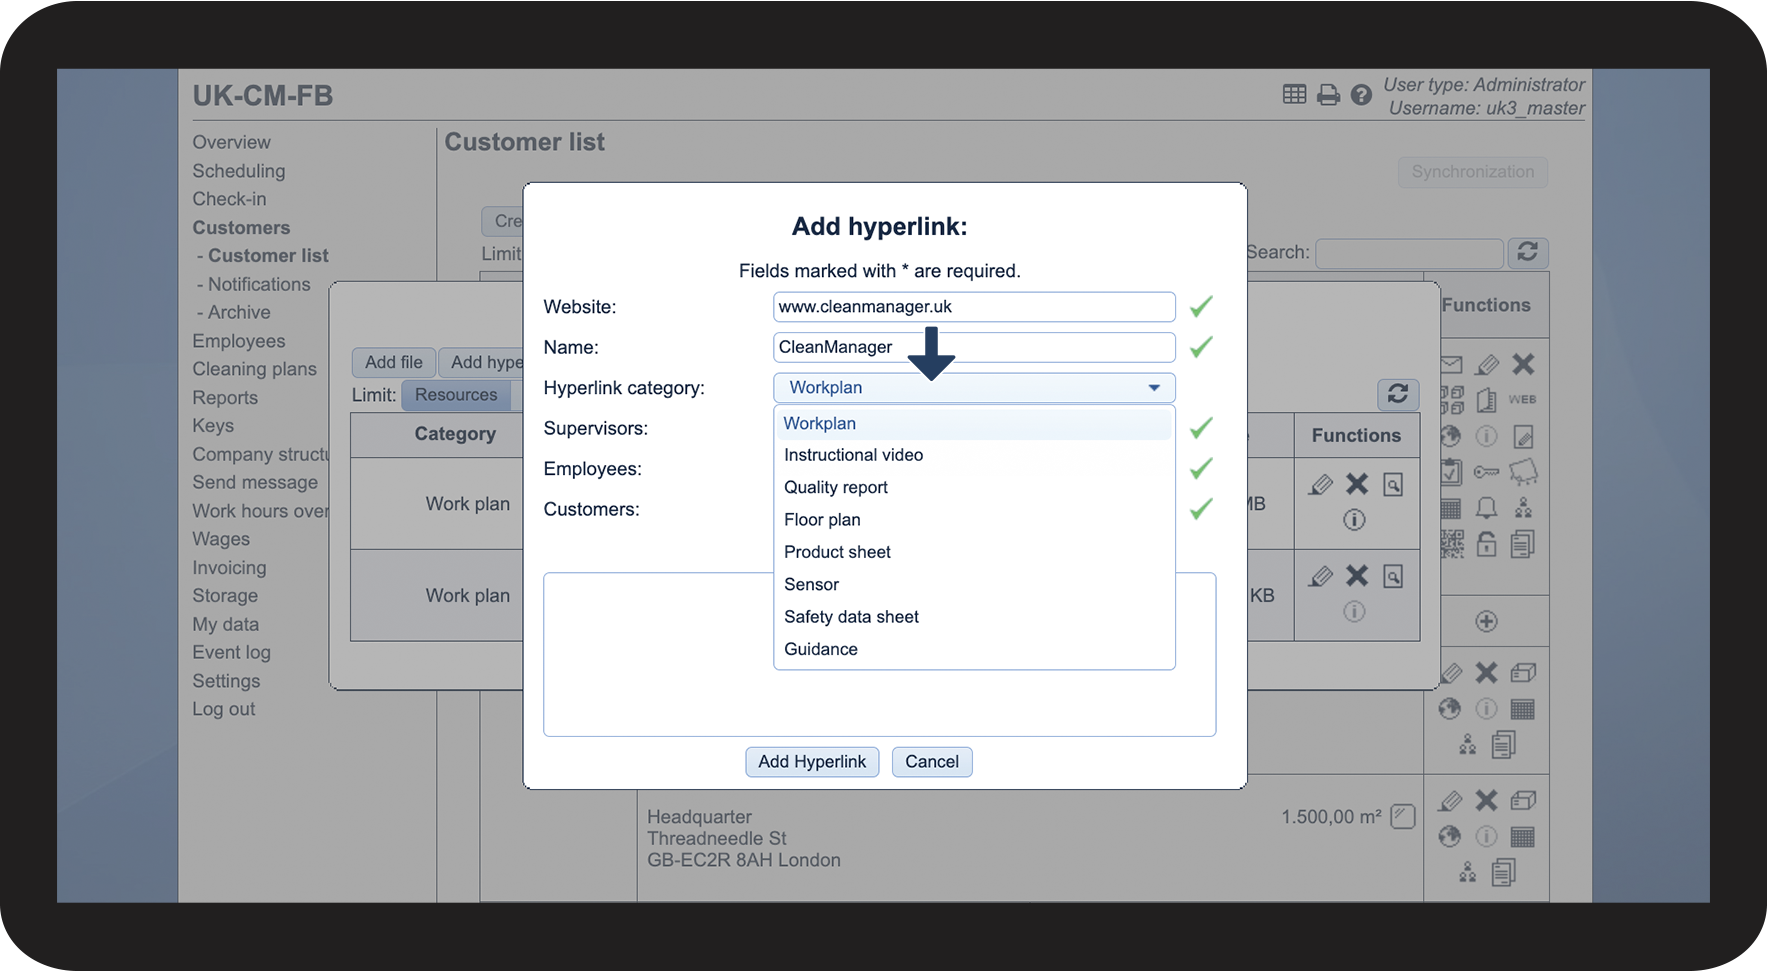Click the Add Hyperlink button
This screenshot has width=1767, height=971.
coord(812,762)
